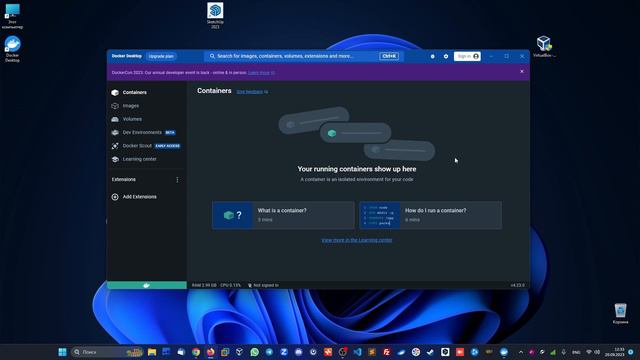This screenshot has height=360, width=640.
Task: Open Sublime Text from the taskbar
Action: coord(372,352)
